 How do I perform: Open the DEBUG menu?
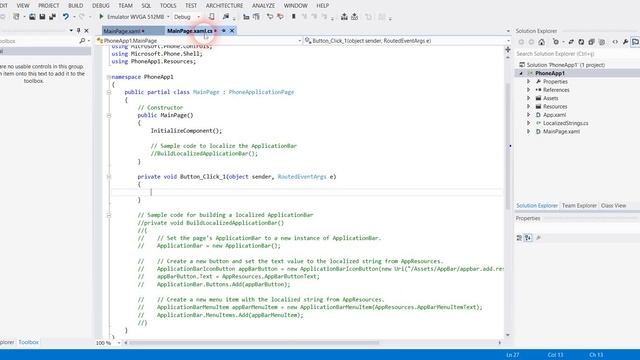click(x=101, y=6)
